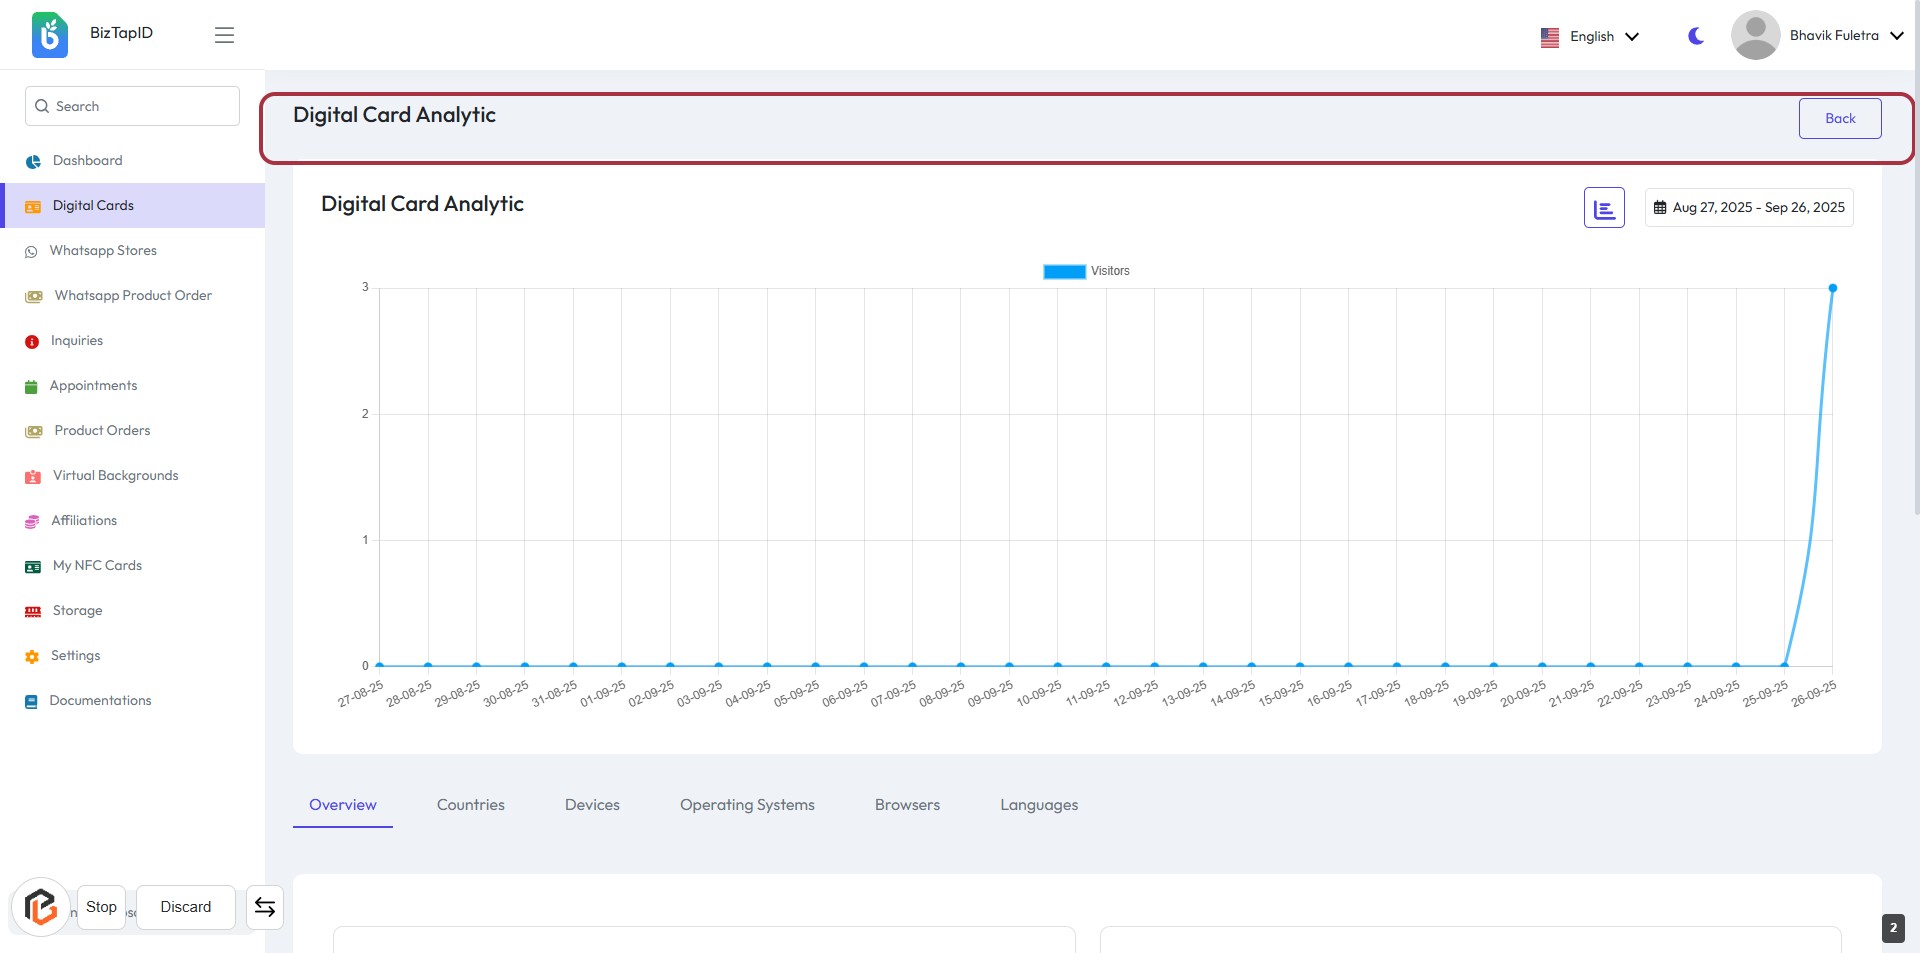Open Dashboard from the sidebar
Viewport: 1920px width, 953px height.
(x=88, y=161)
